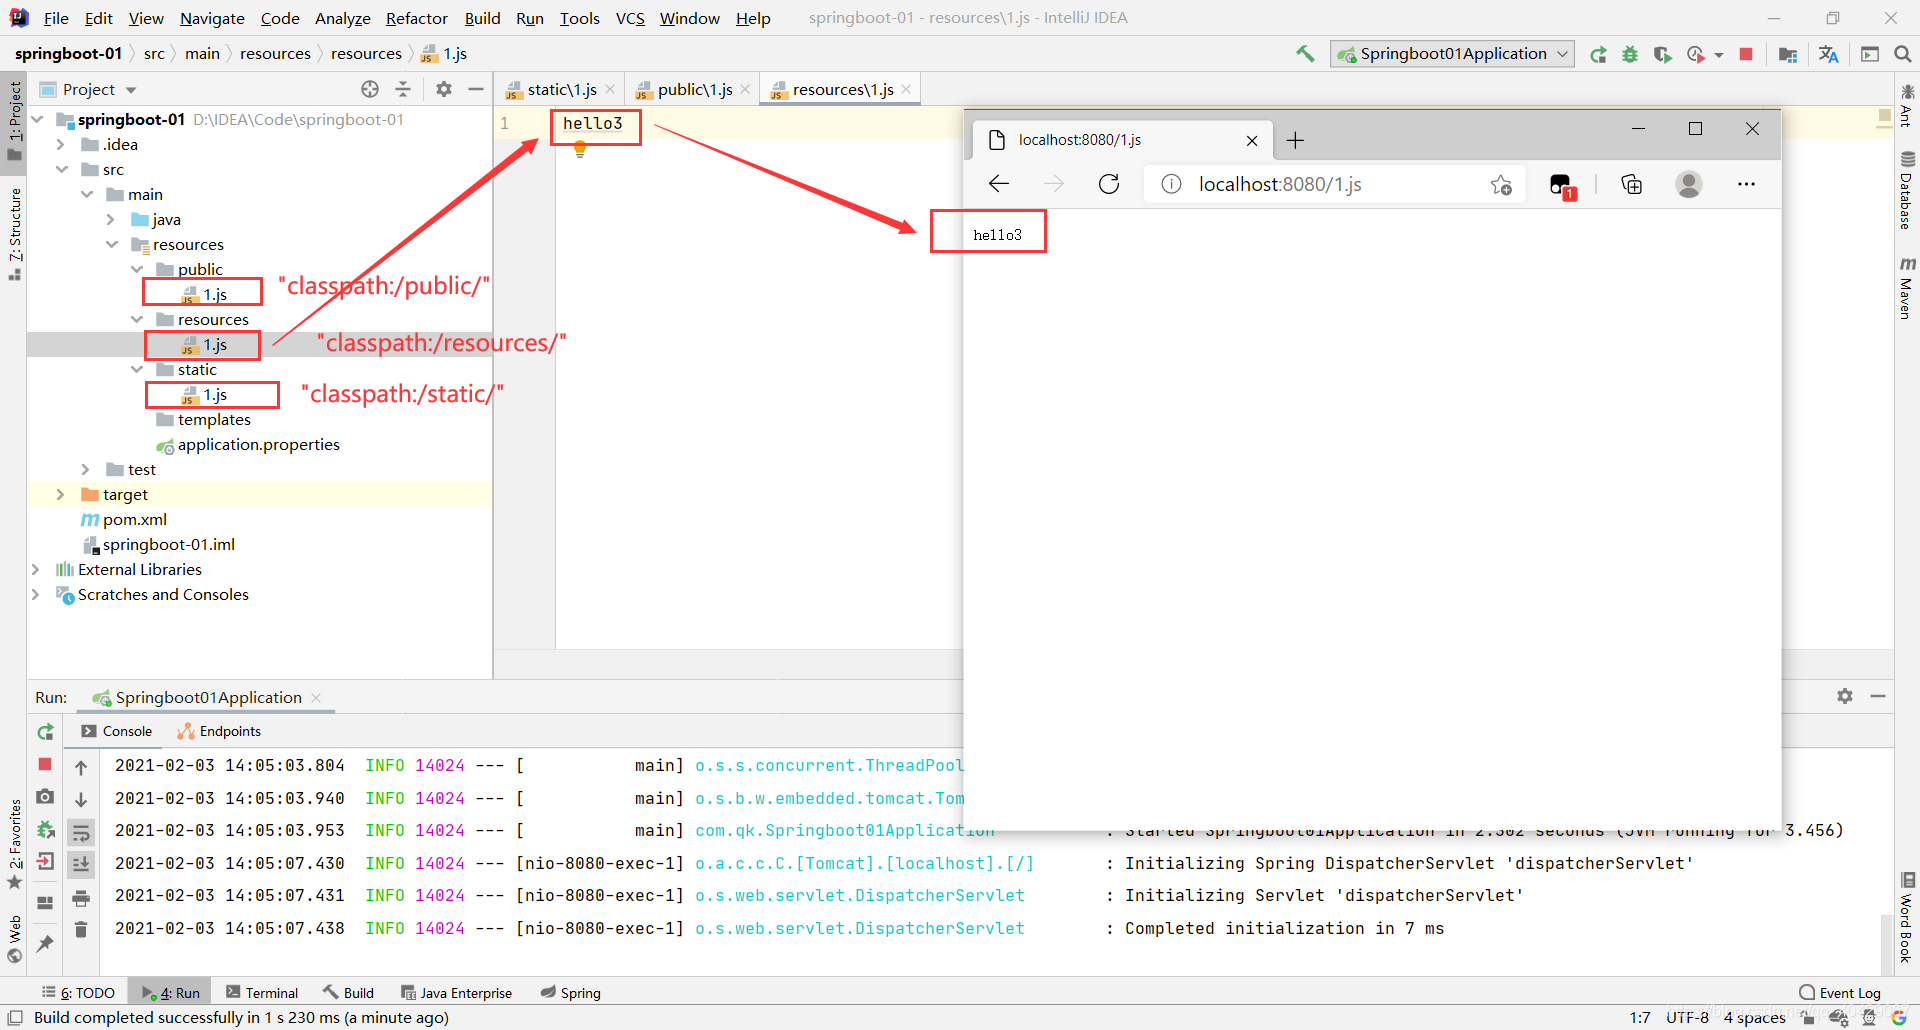The height and width of the screenshot is (1030, 1920).
Task: Click the Run with Coverage icon
Action: (x=1662, y=54)
